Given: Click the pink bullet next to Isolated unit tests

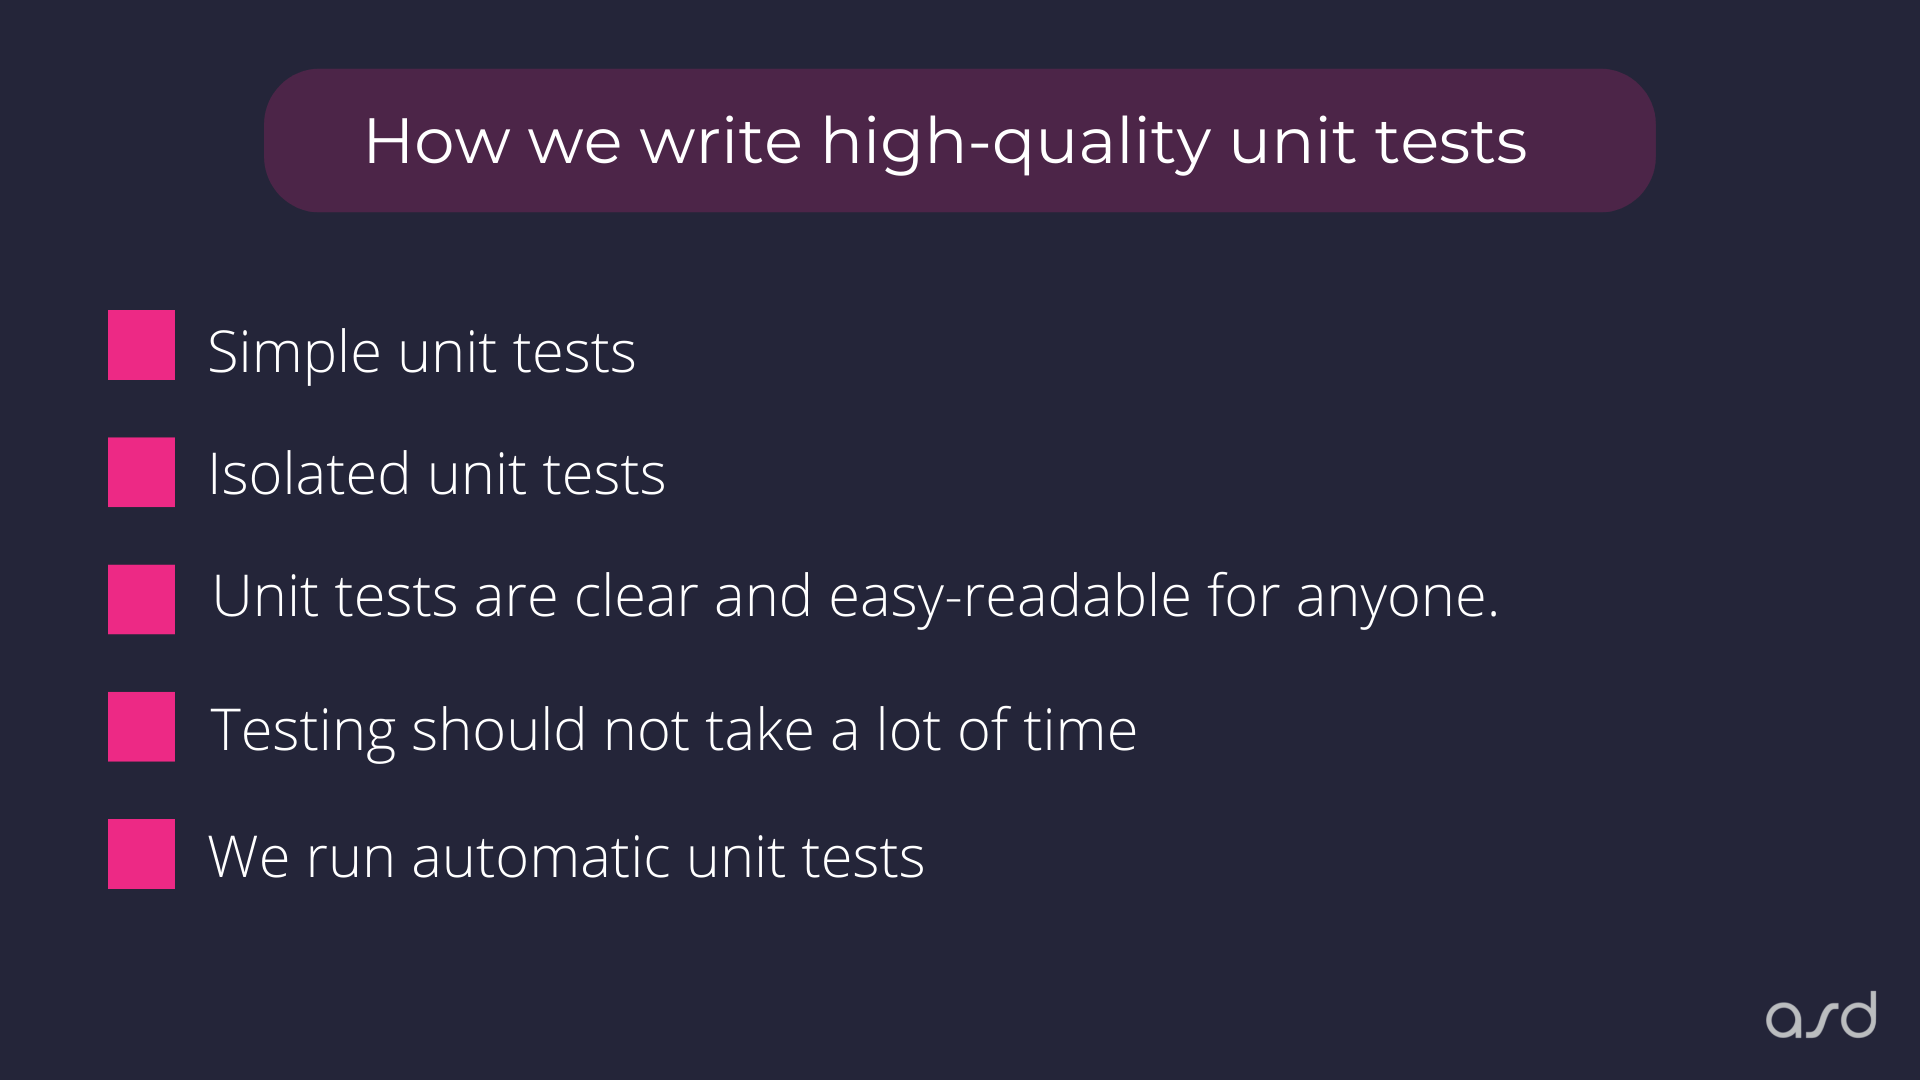Looking at the screenshot, I should [141, 472].
